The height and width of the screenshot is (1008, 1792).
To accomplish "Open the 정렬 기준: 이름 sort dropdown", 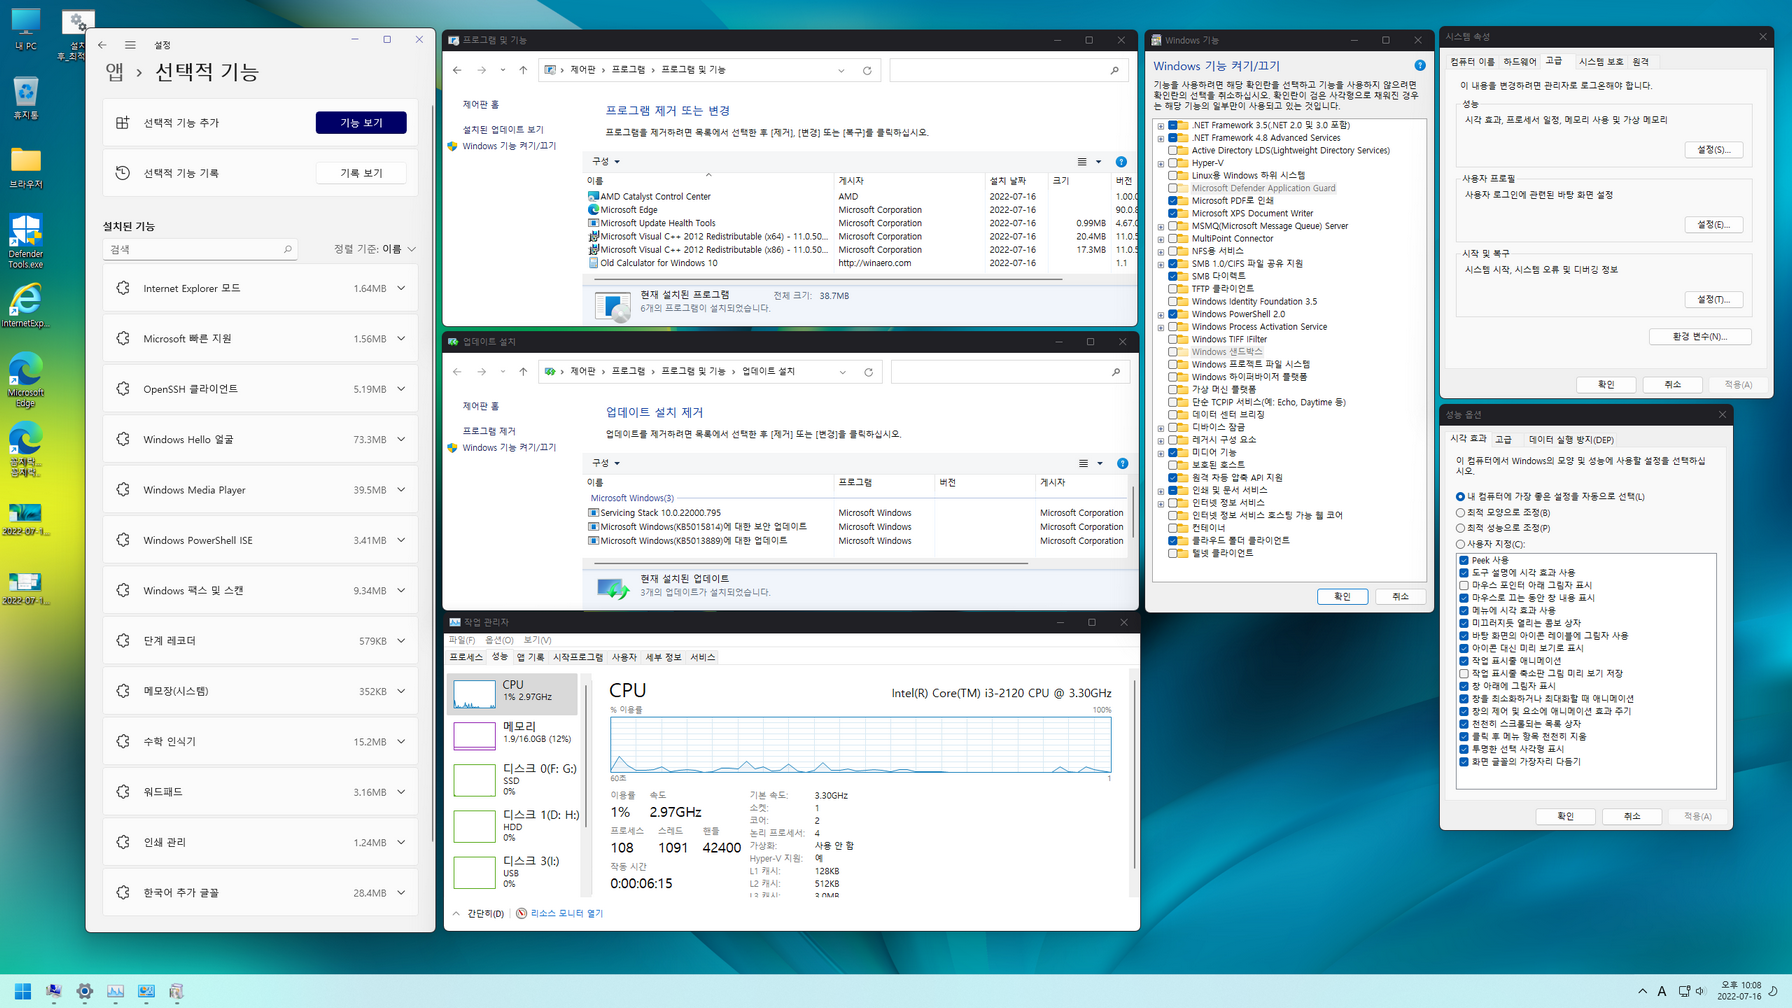I will coord(375,249).
